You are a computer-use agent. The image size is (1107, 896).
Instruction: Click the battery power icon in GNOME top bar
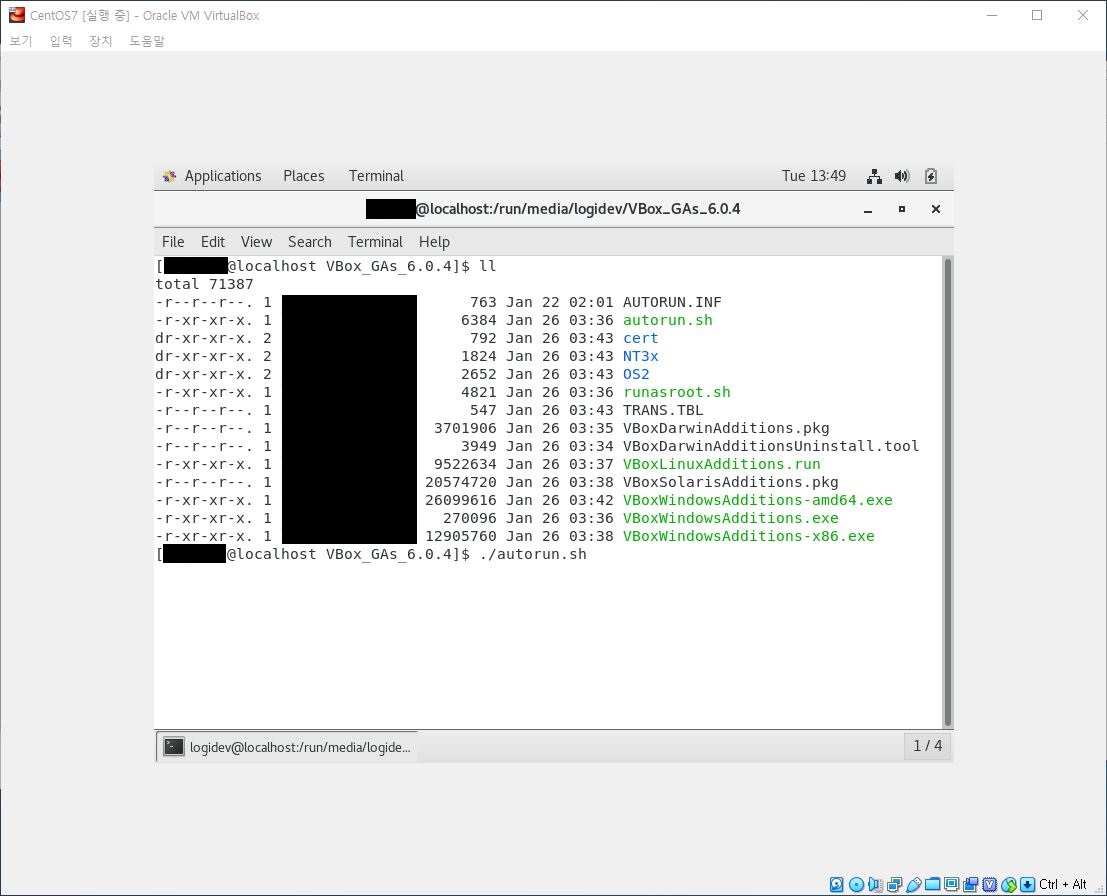click(931, 176)
